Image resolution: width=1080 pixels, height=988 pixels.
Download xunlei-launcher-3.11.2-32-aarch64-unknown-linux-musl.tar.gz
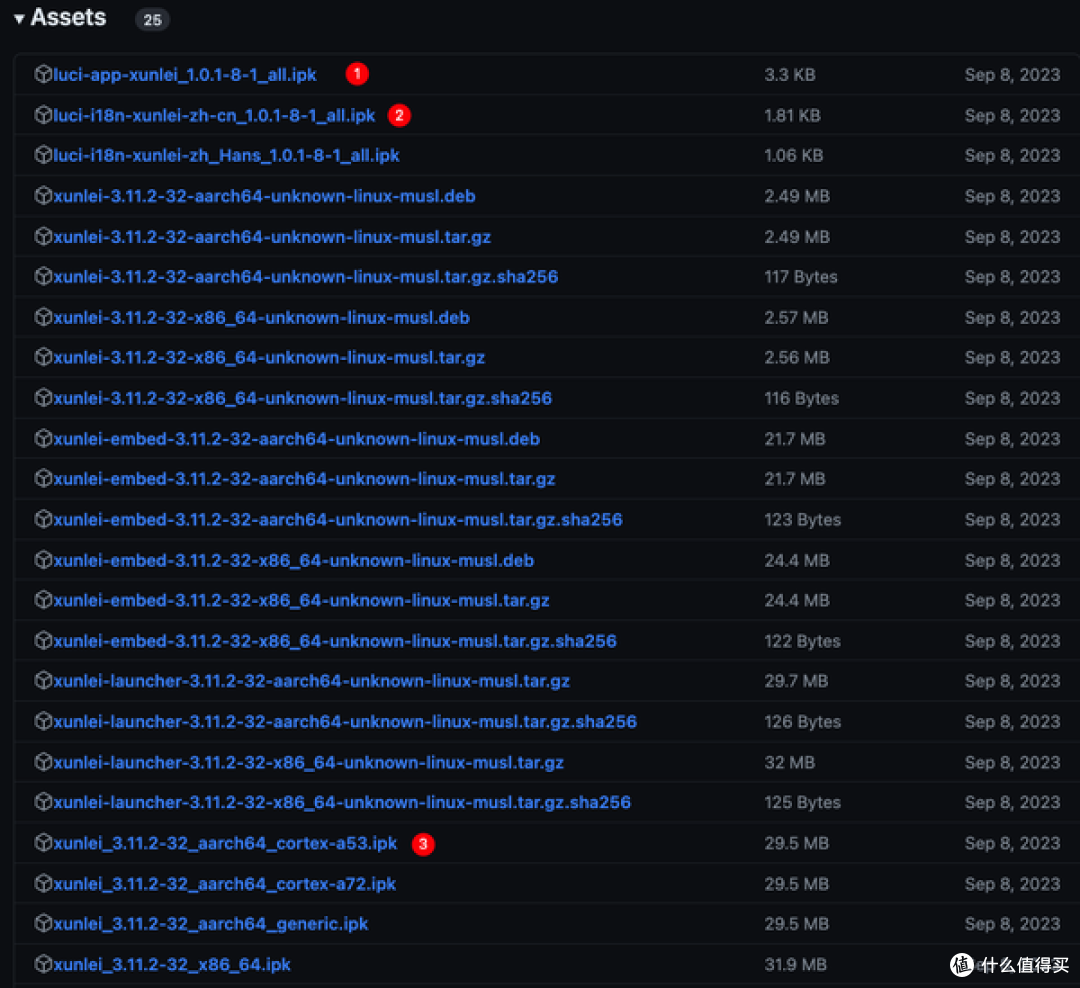[x=312, y=681]
